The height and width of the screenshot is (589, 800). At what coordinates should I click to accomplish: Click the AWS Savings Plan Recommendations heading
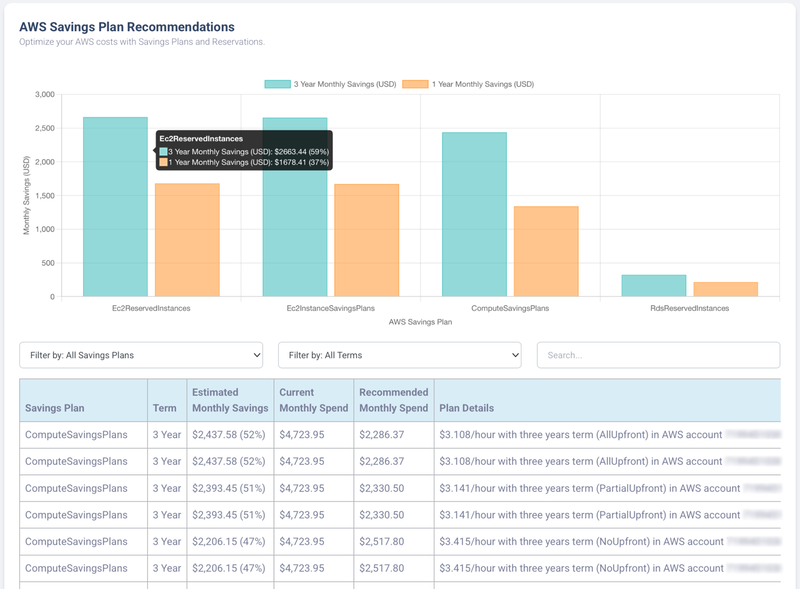point(127,27)
